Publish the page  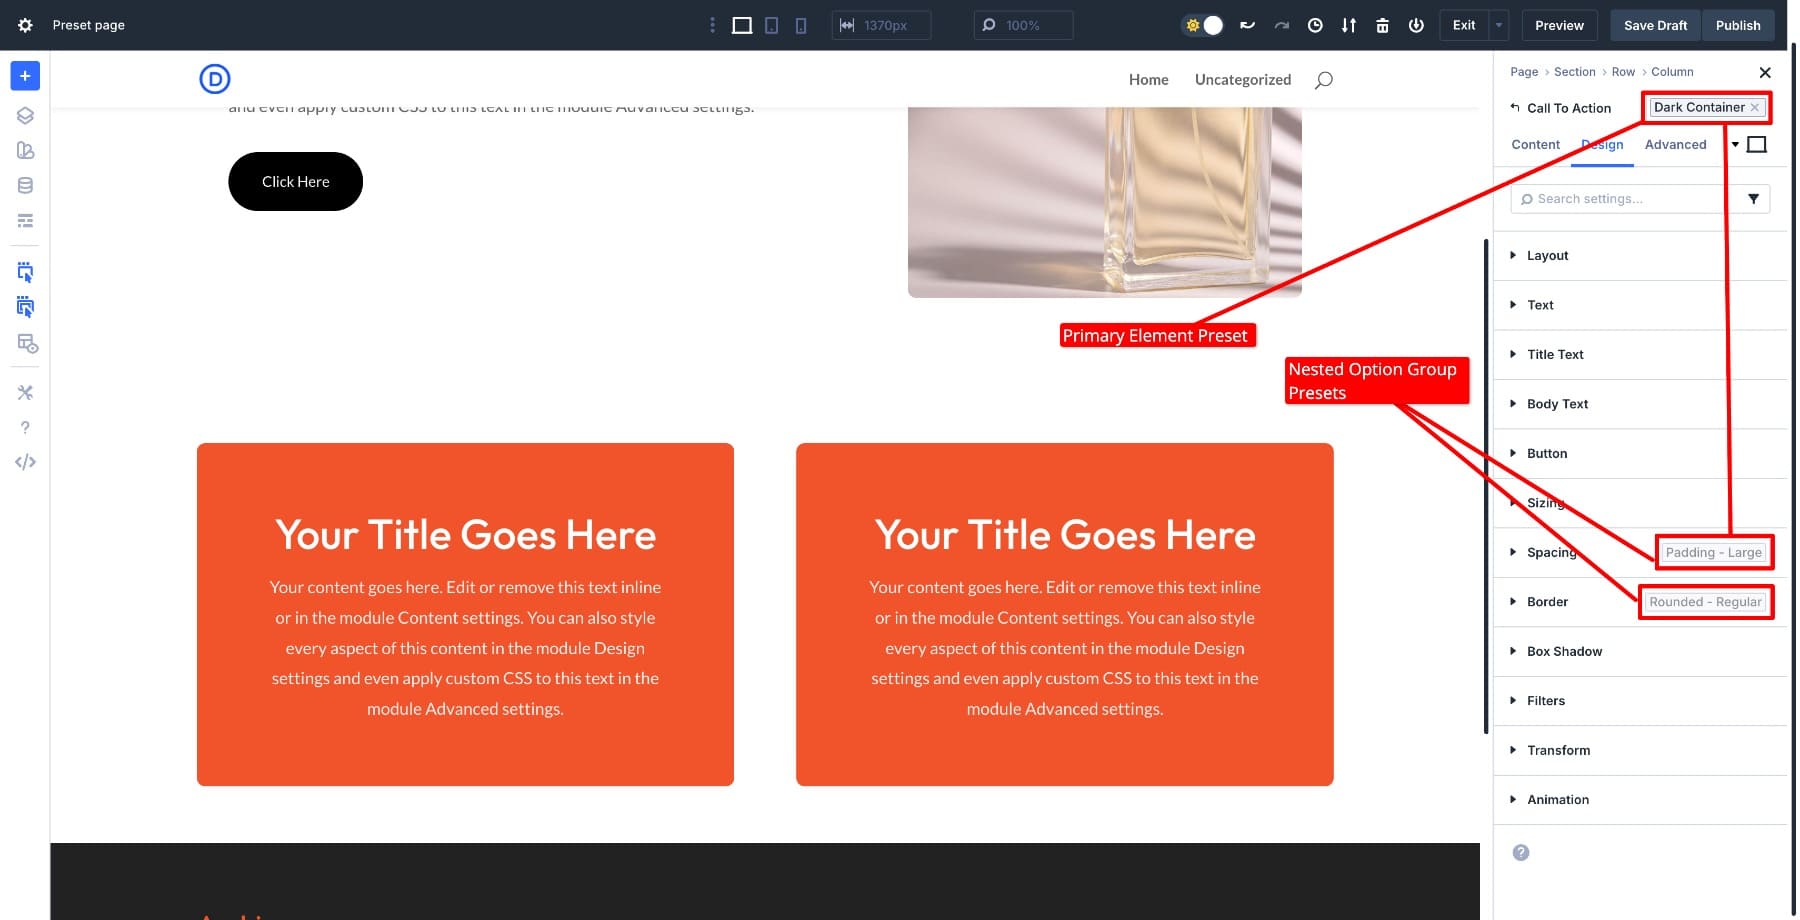1738,25
